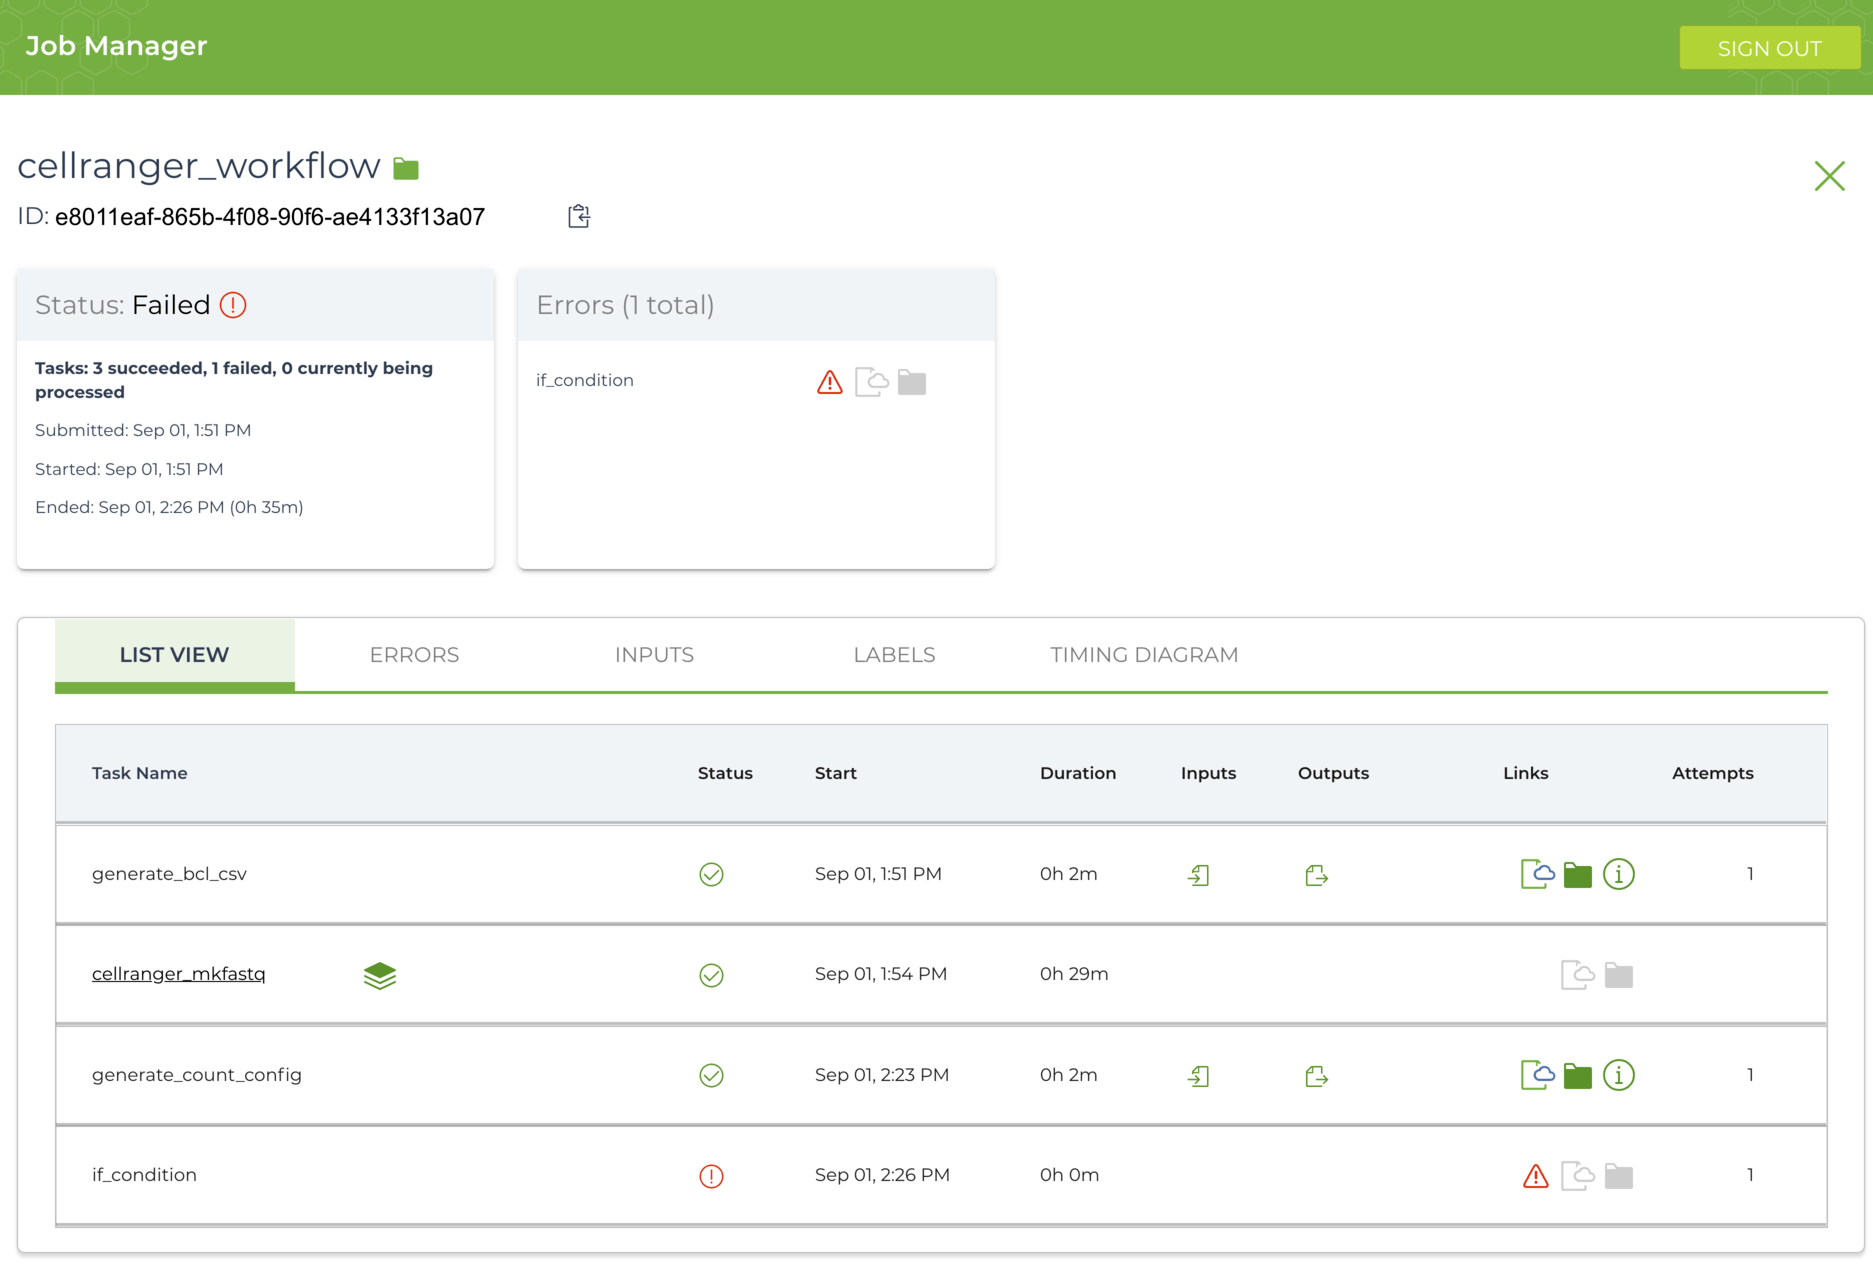The width and height of the screenshot is (1873, 1267).
Task: Switch to the Timing Diagram tab
Action: point(1143,655)
